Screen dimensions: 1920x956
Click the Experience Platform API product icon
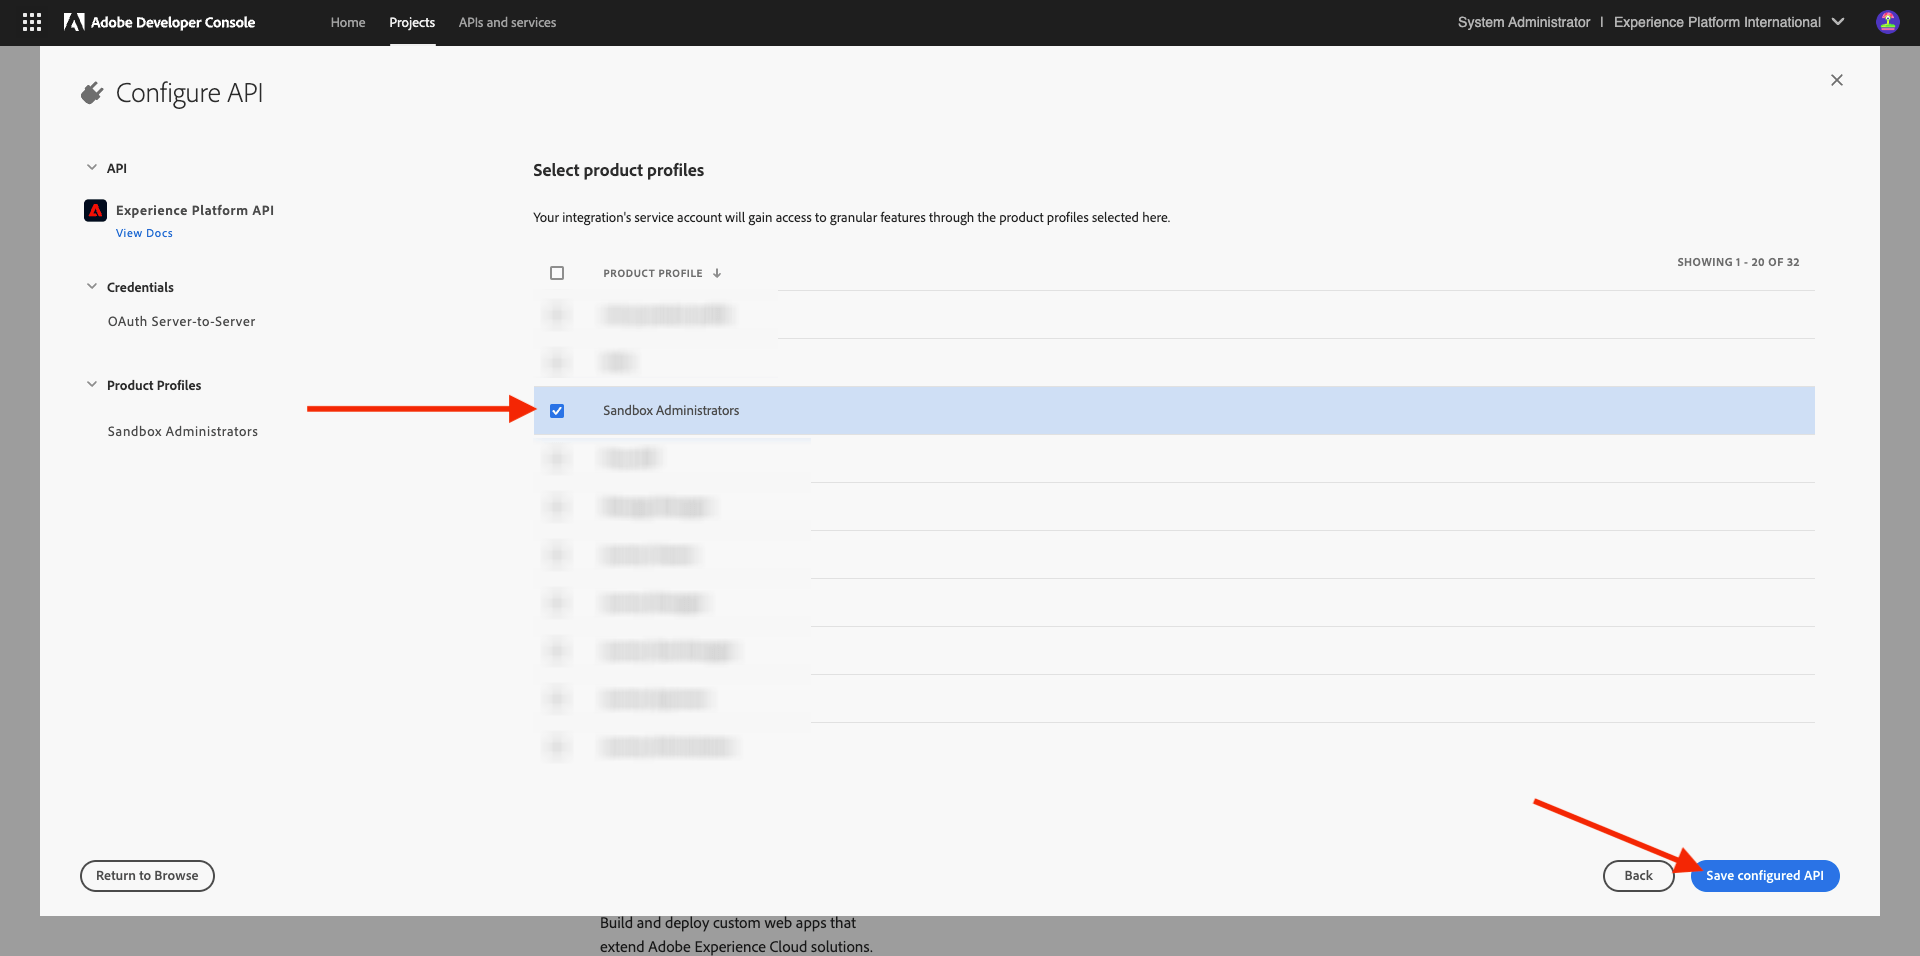94,210
